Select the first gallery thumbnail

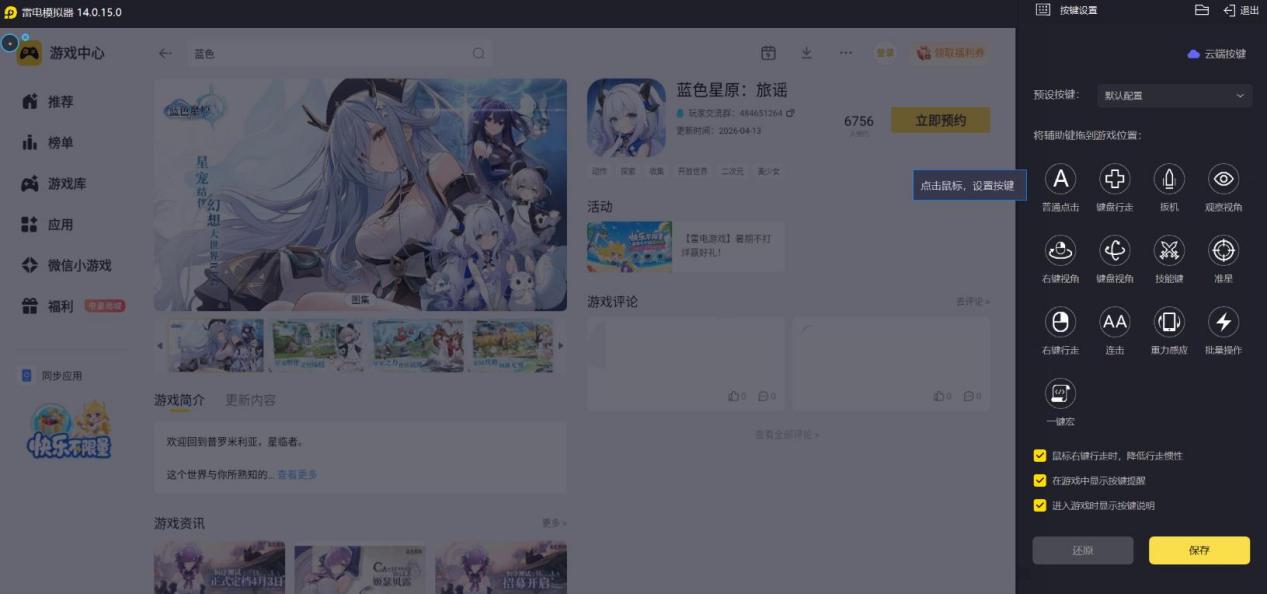[217, 346]
